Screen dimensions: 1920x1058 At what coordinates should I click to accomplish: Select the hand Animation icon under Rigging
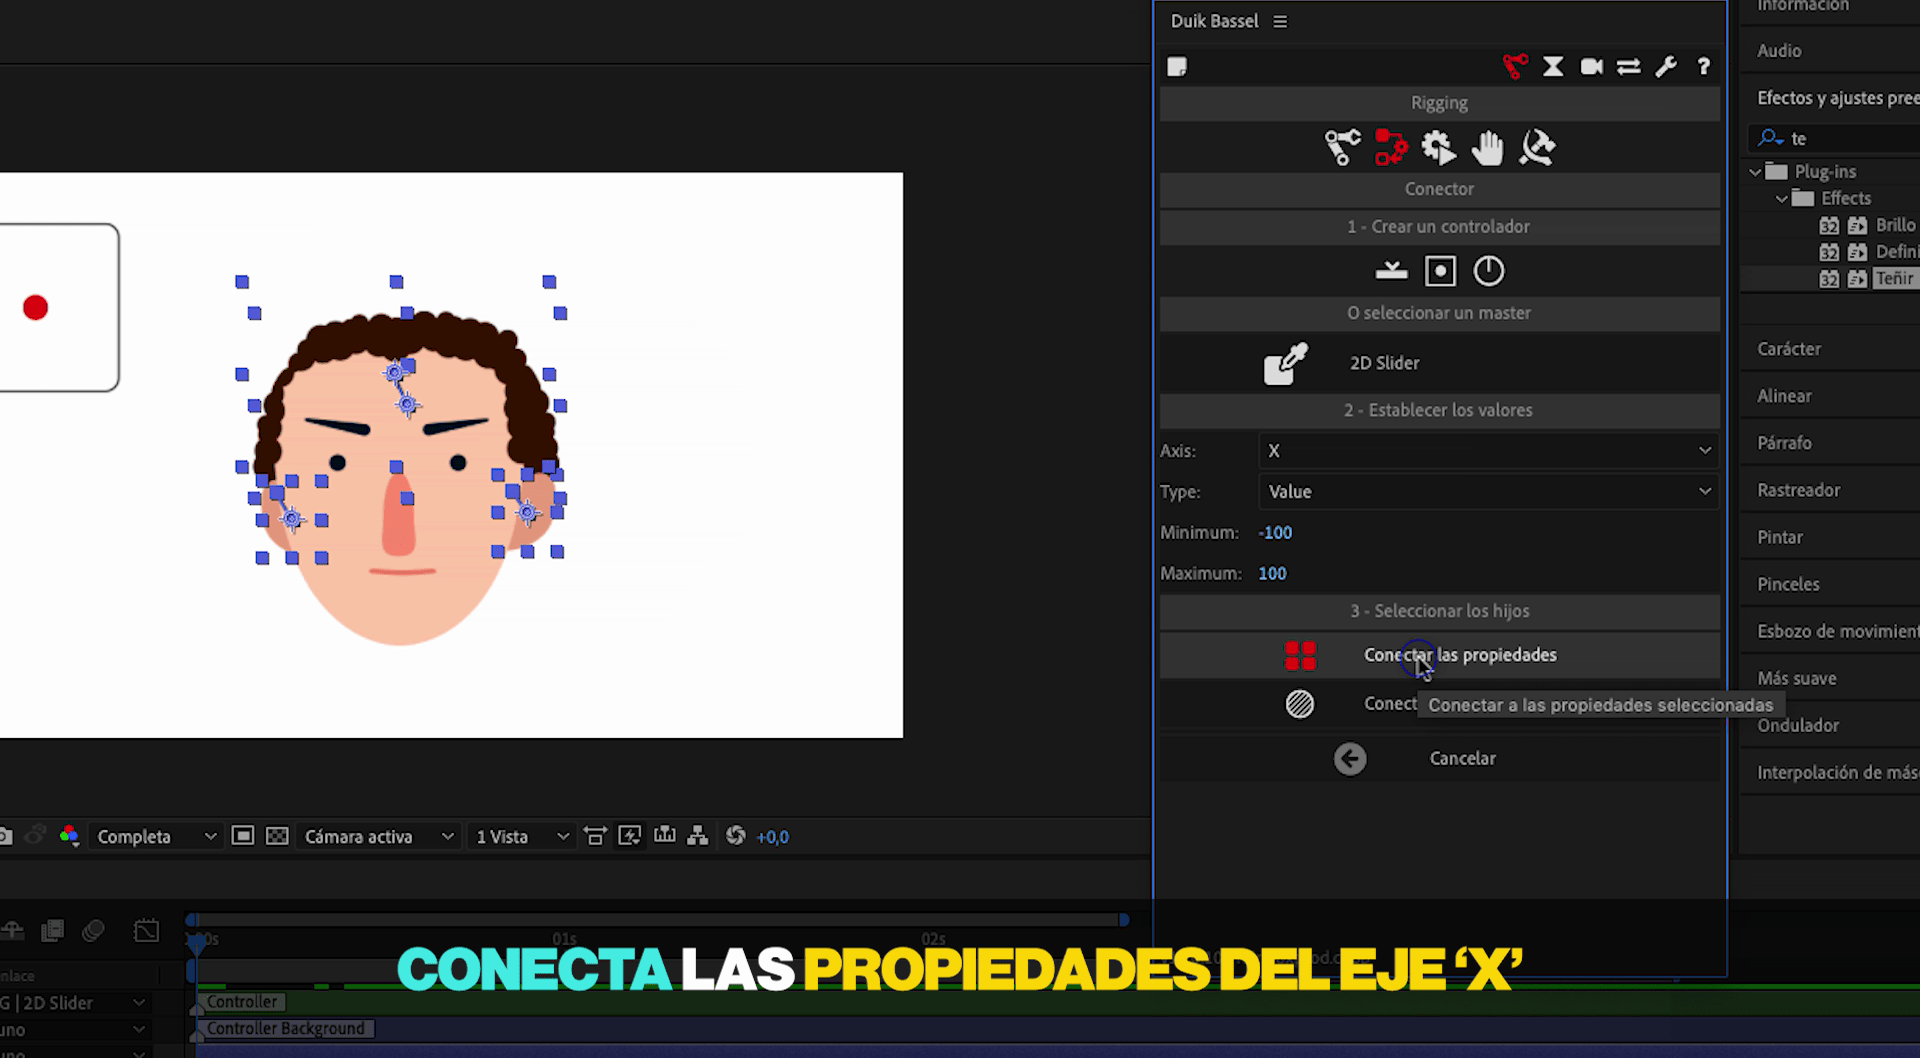pyautogui.click(x=1487, y=147)
